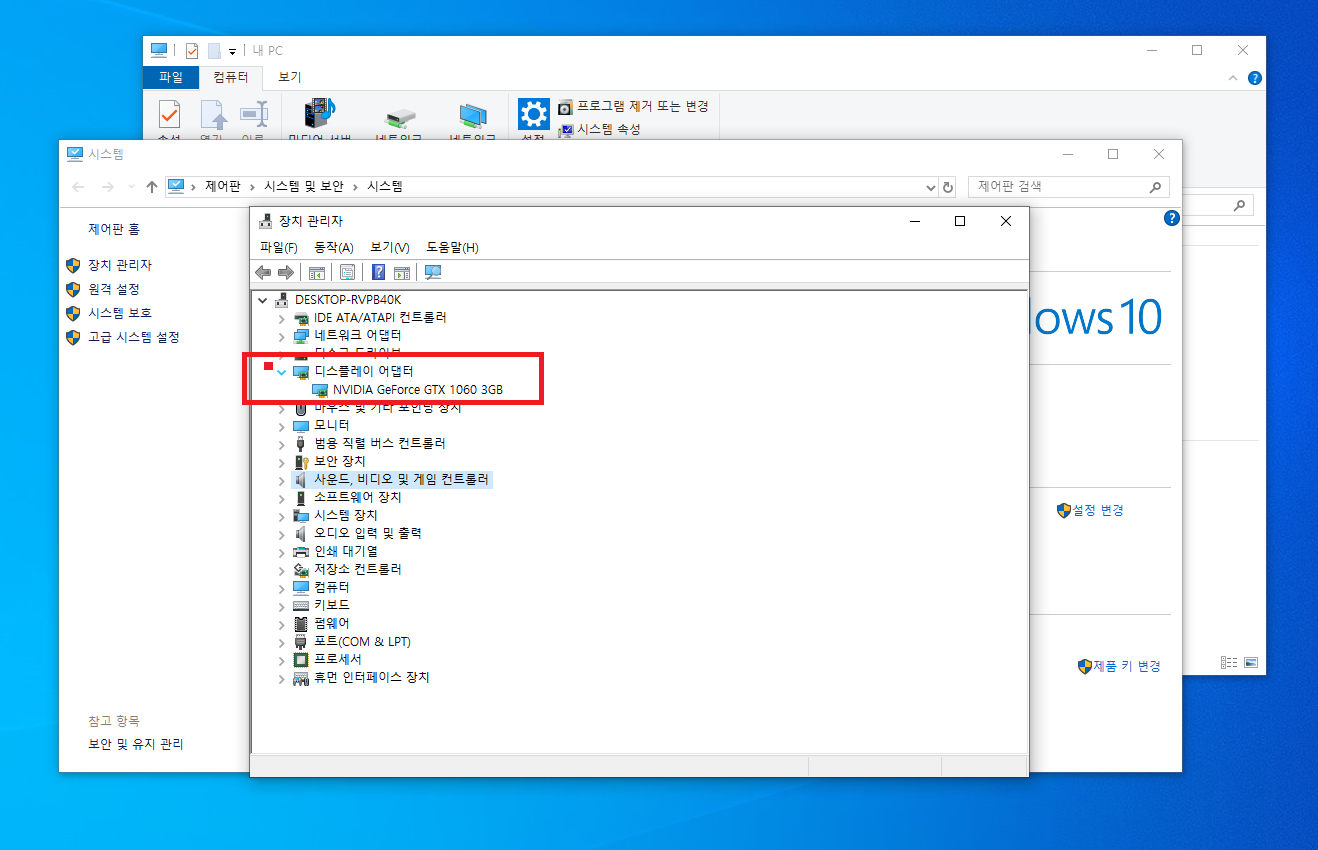Click the 제어판 홈 link
Viewport: 1318px width, 850px height.
[114, 229]
